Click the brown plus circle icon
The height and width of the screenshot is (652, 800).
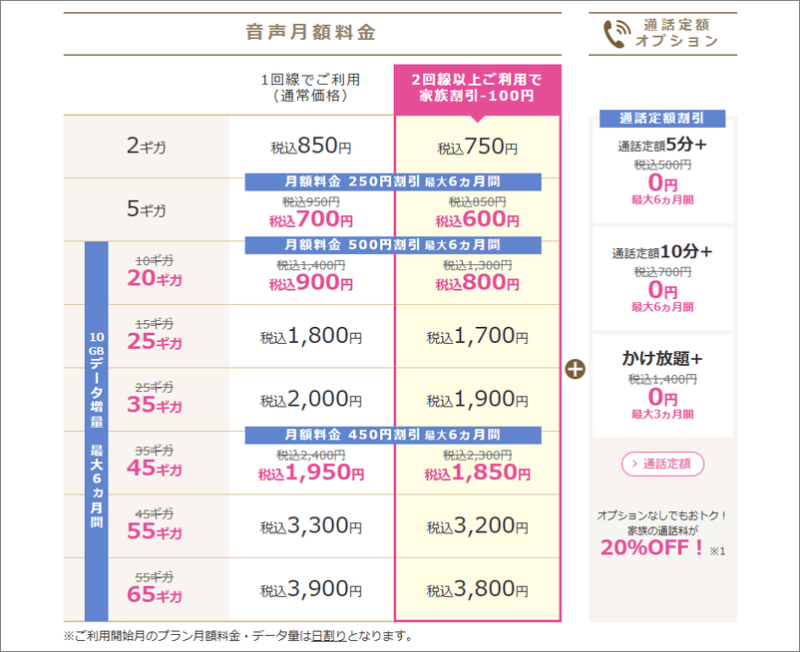pyautogui.click(x=575, y=367)
